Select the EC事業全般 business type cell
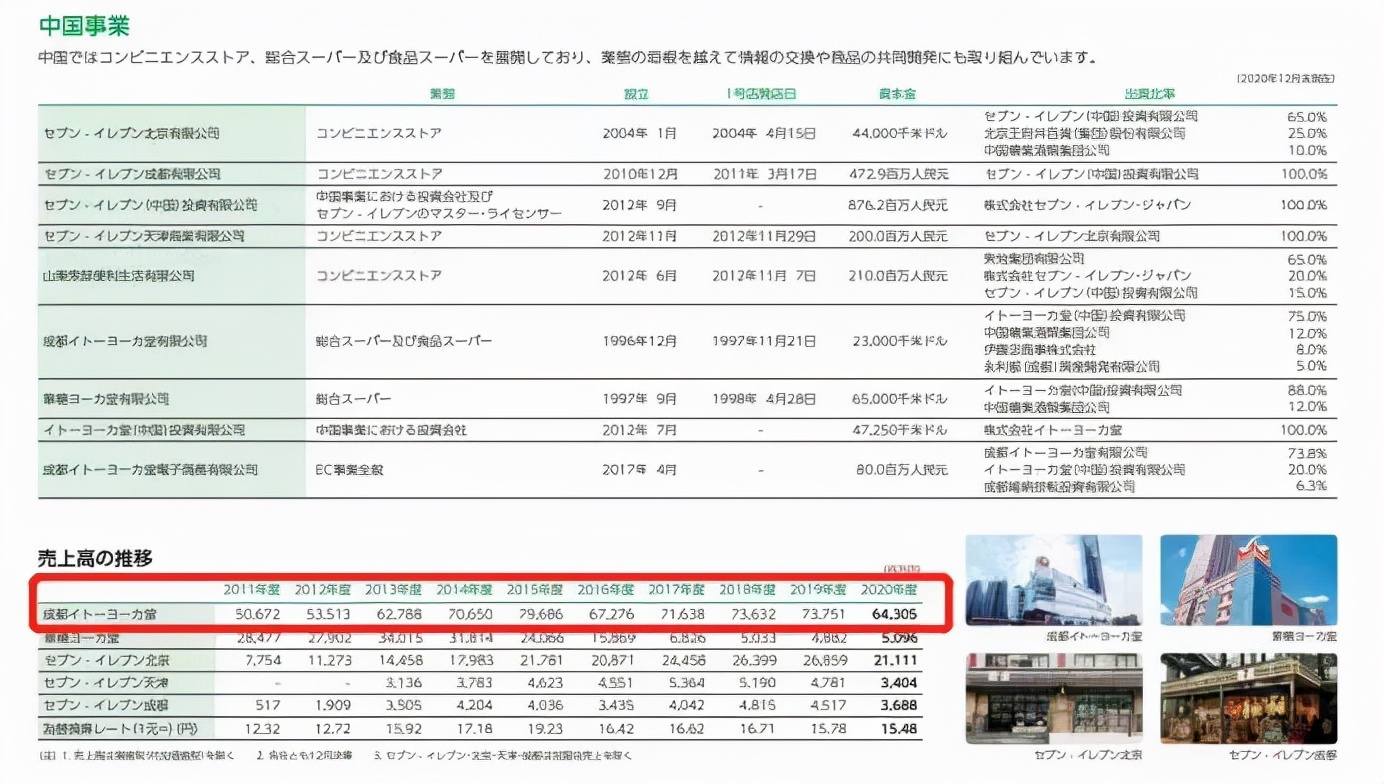This screenshot has height=784, width=1384. pyautogui.click(x=350, y=469)
